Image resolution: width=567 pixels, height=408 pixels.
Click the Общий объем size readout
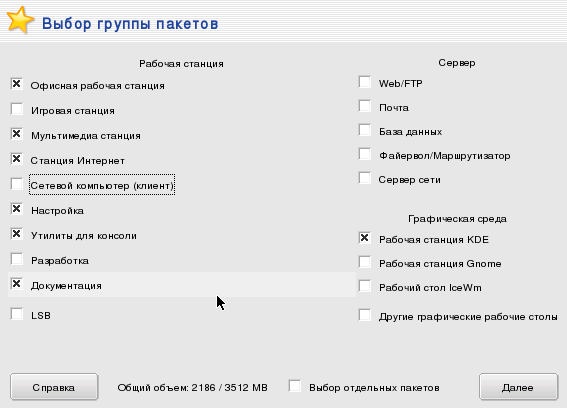[x=192, y=388]
